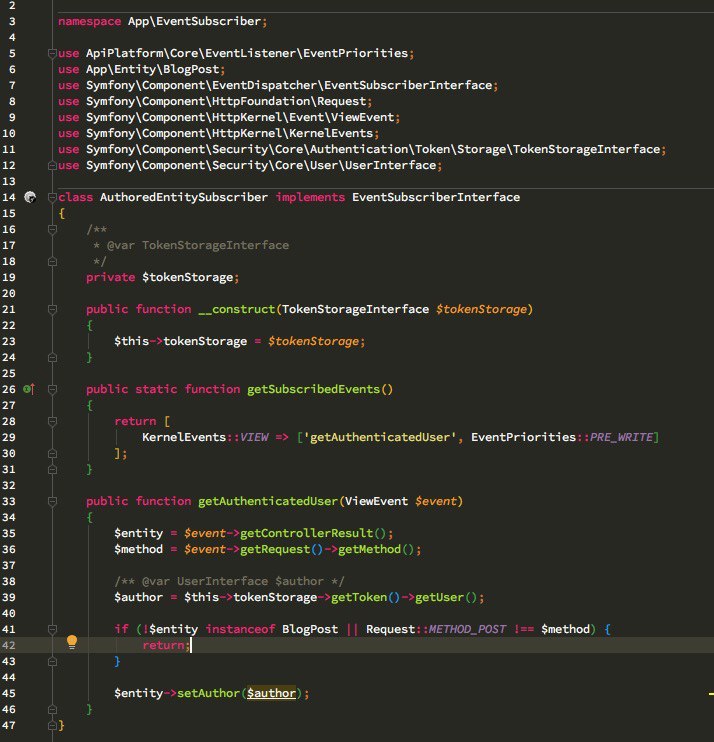Click KernelEvents::VIEW on line 29
Viewport: 714px width, 742px height.
pyautogui.click(x=205, y=437)
